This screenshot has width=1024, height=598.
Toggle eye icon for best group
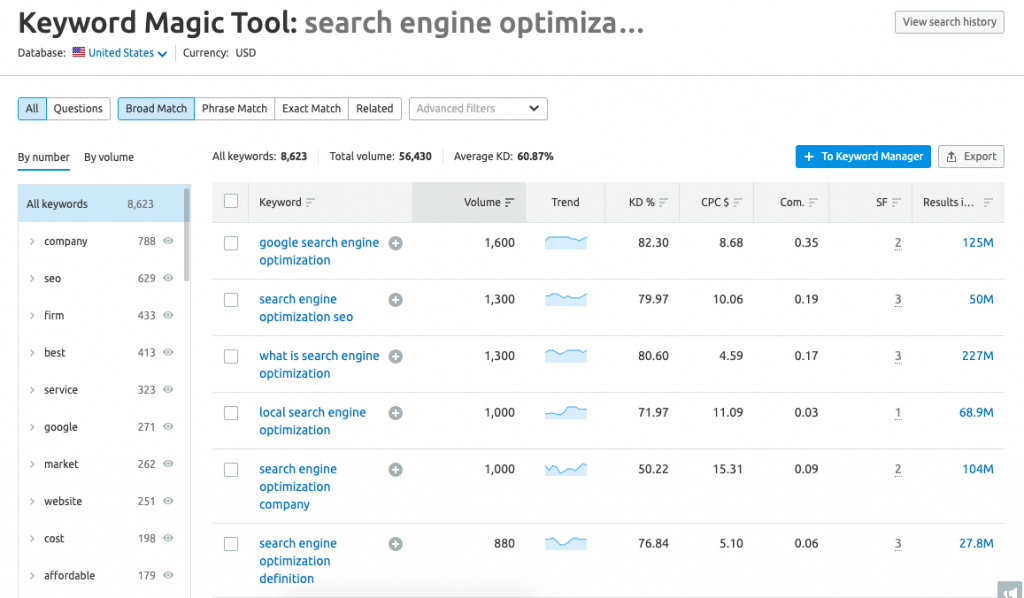pos(168,353)
